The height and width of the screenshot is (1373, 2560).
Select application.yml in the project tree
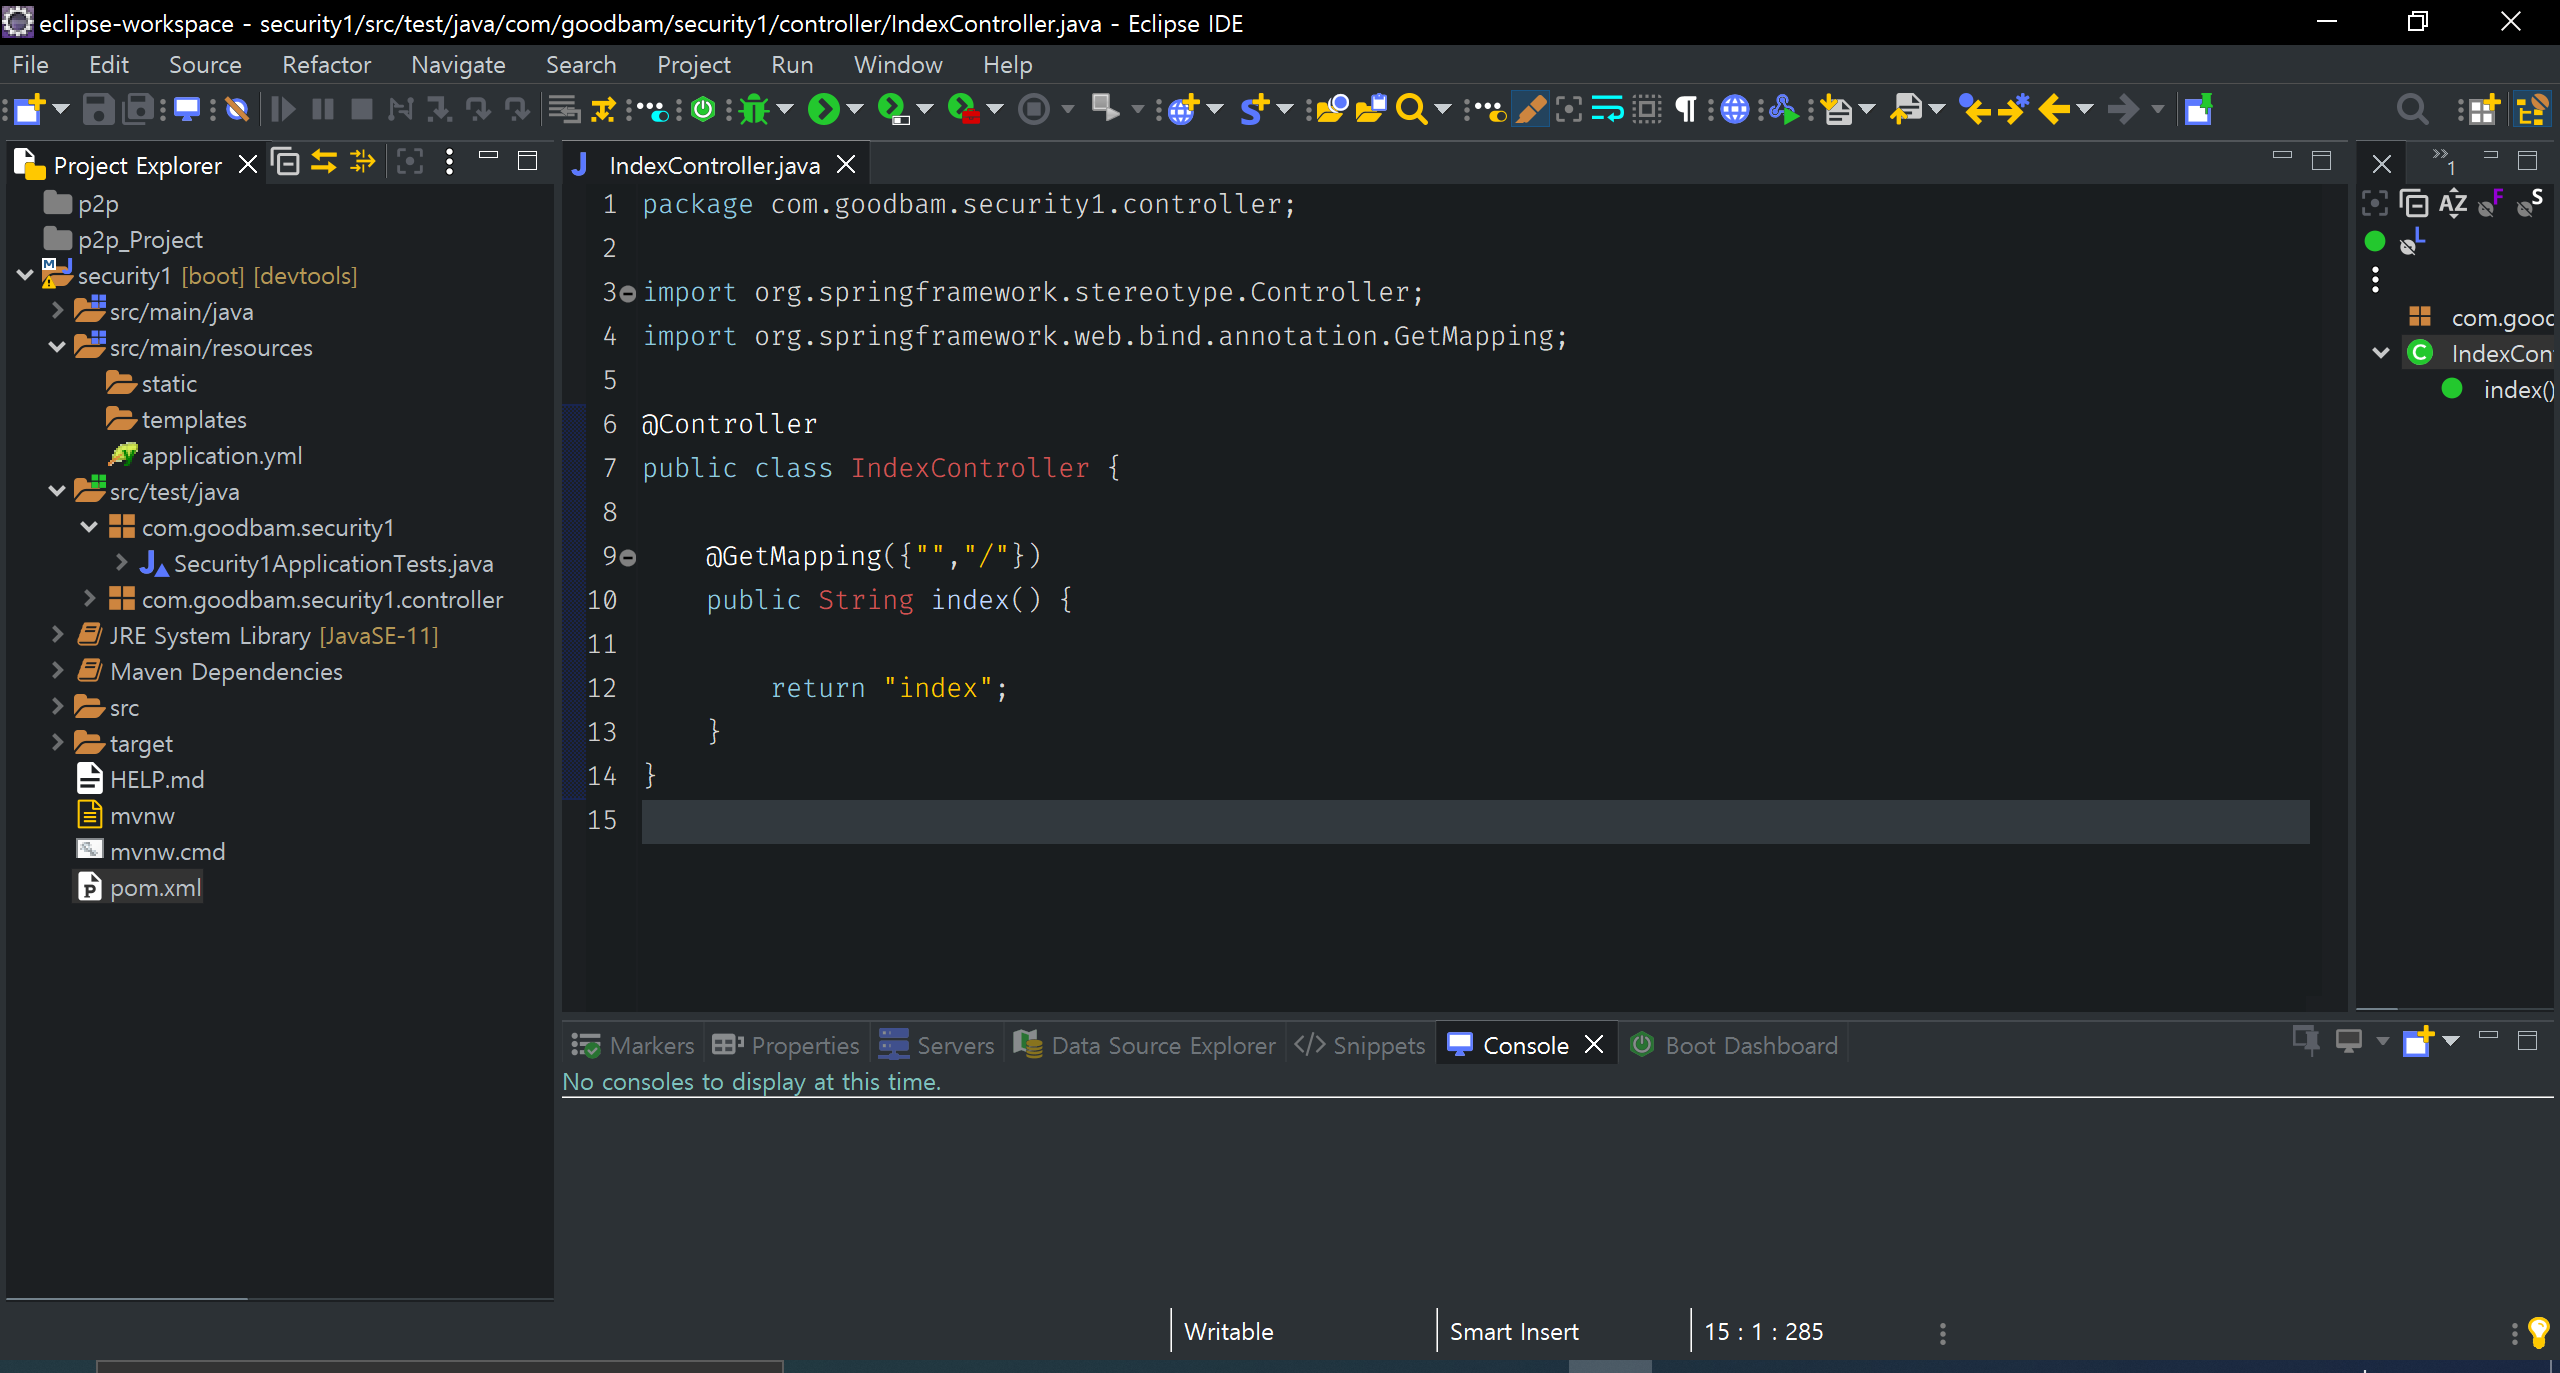coord(221,456)
